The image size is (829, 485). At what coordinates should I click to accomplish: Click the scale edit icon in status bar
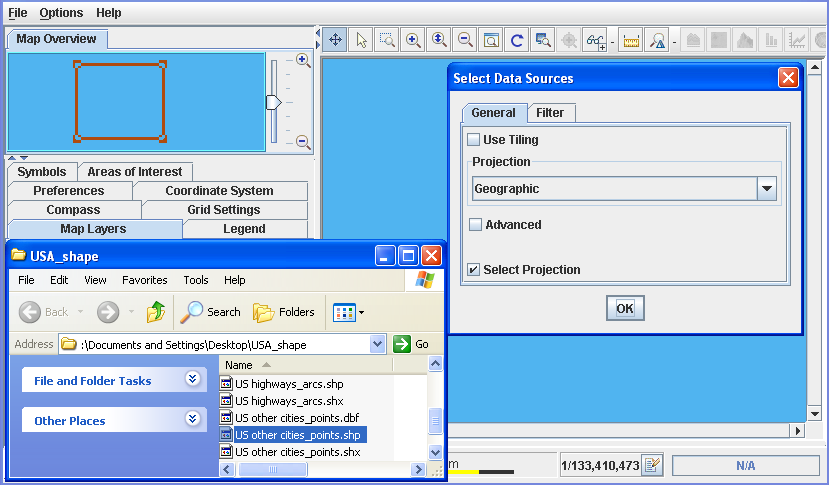pos(652,465)
